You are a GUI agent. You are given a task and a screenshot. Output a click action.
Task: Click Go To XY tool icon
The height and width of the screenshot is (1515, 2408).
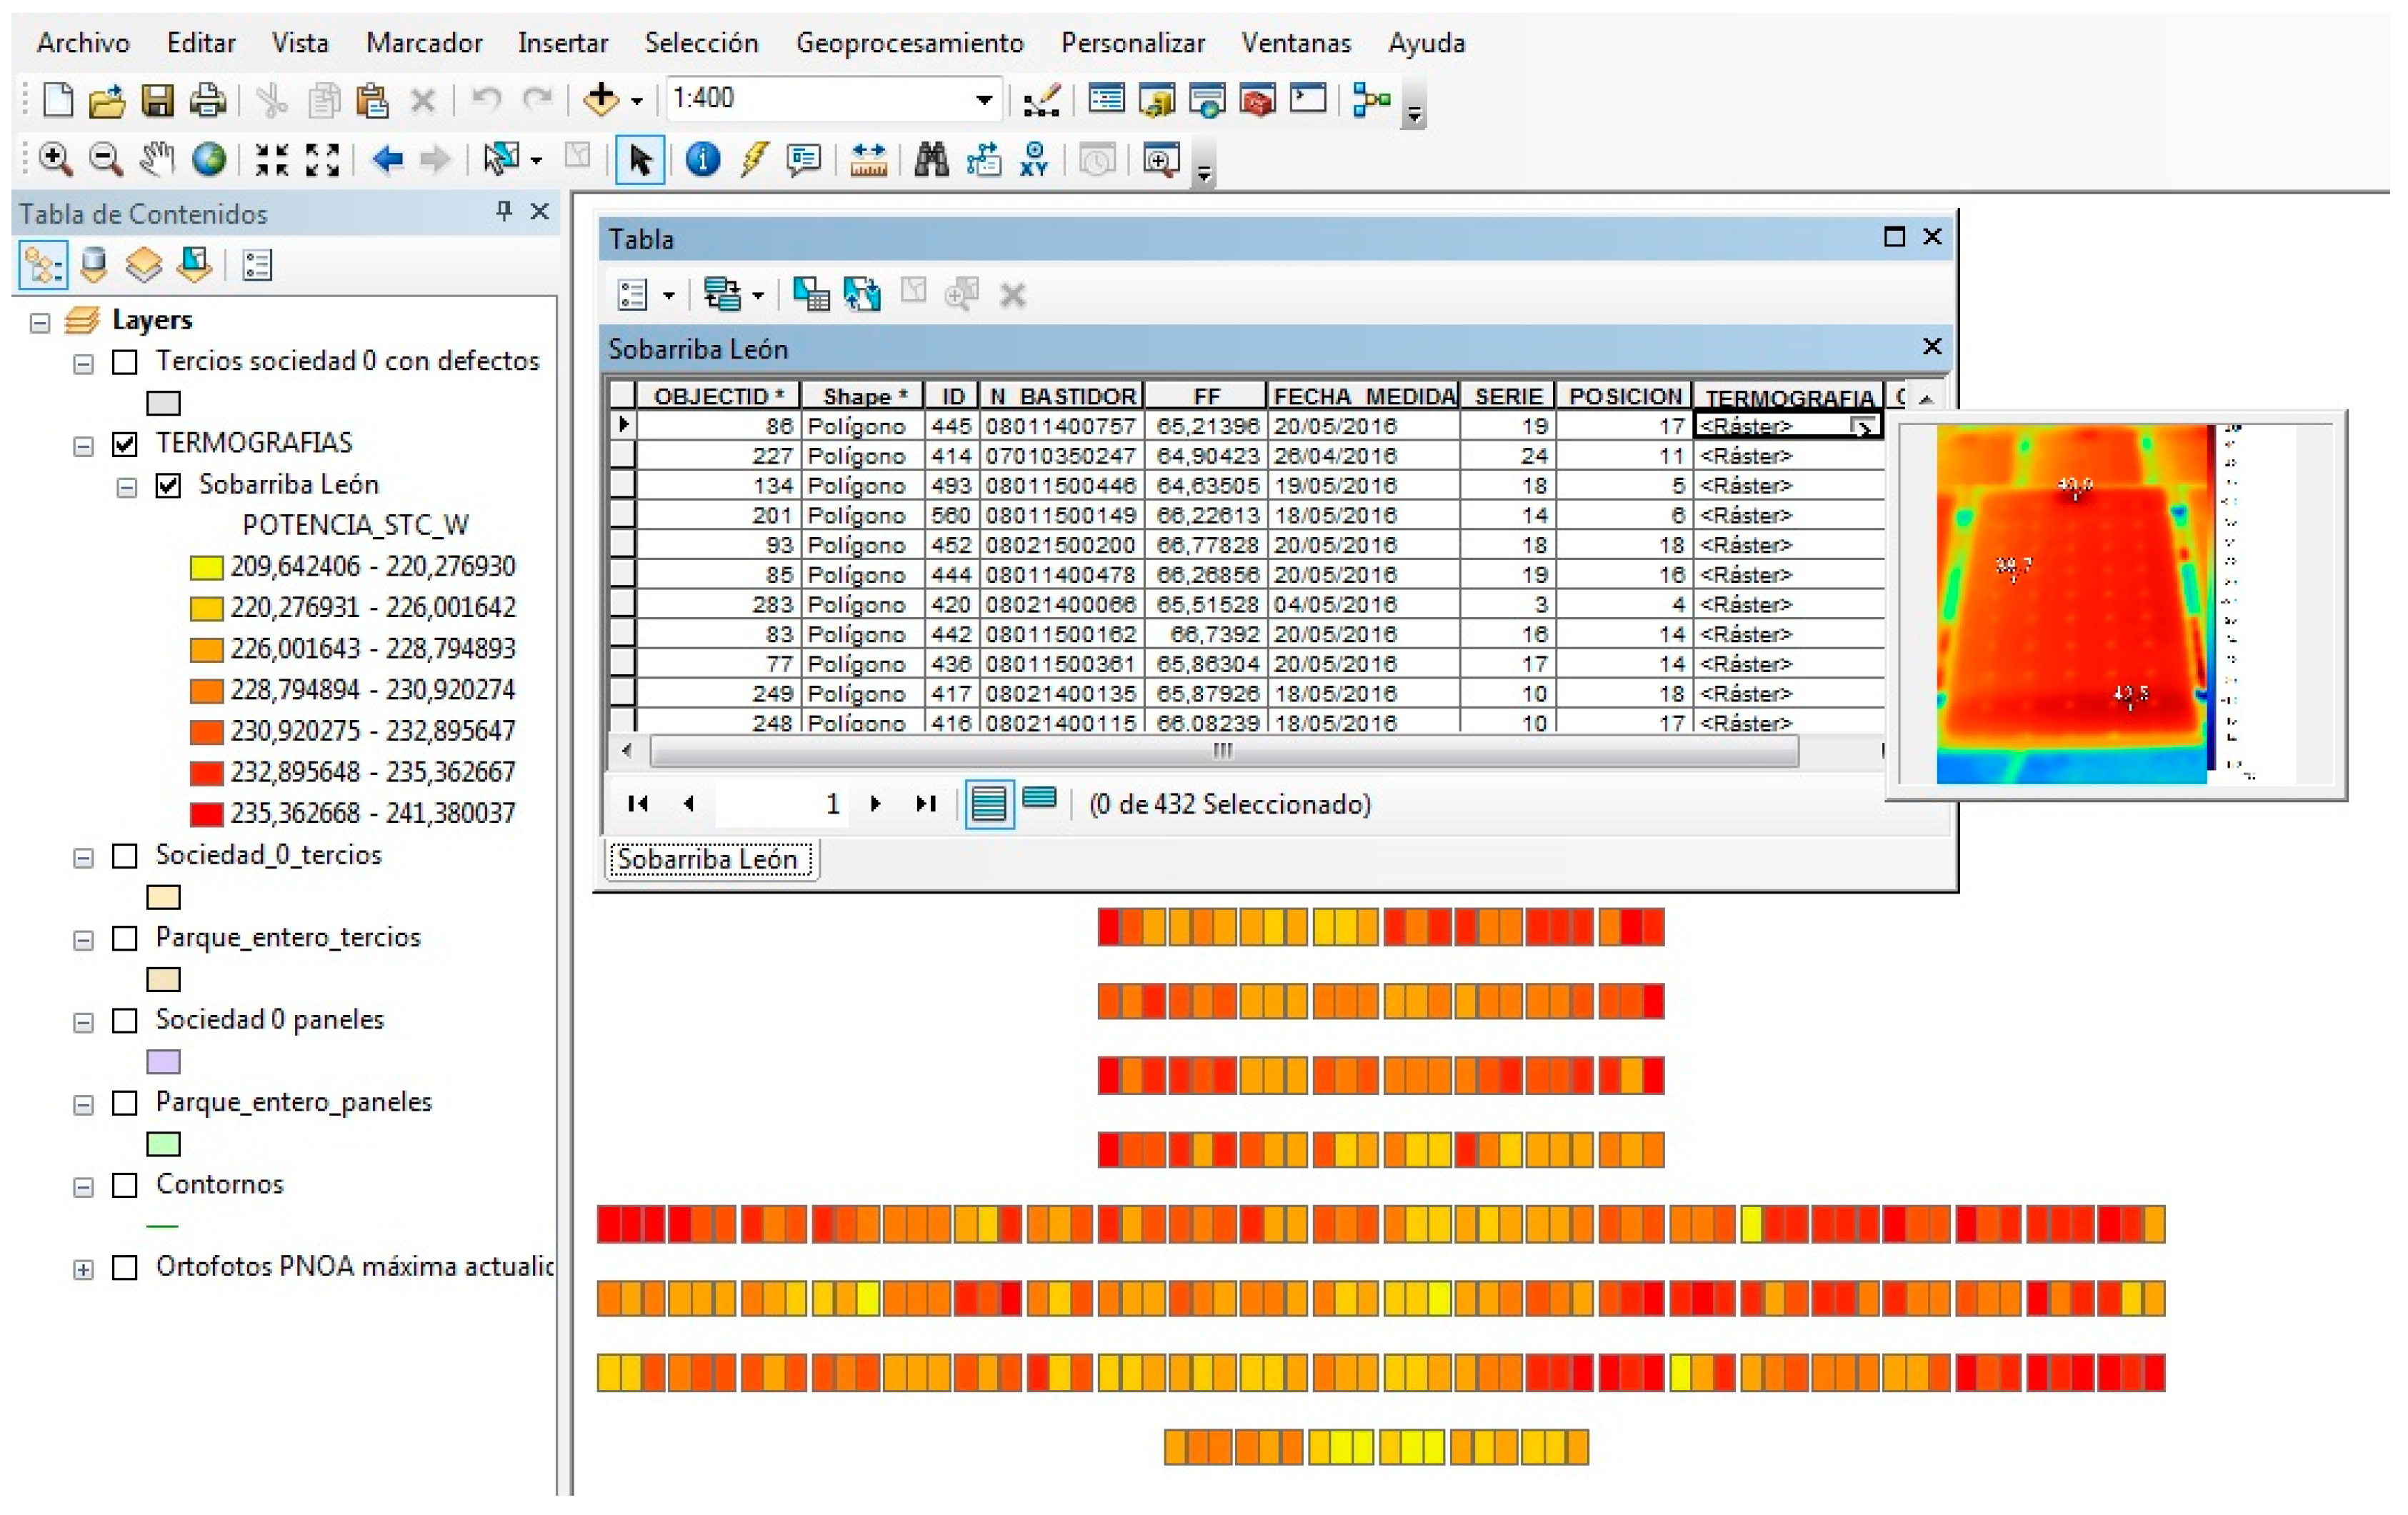pyautogui.click(x=1034, y=159)
